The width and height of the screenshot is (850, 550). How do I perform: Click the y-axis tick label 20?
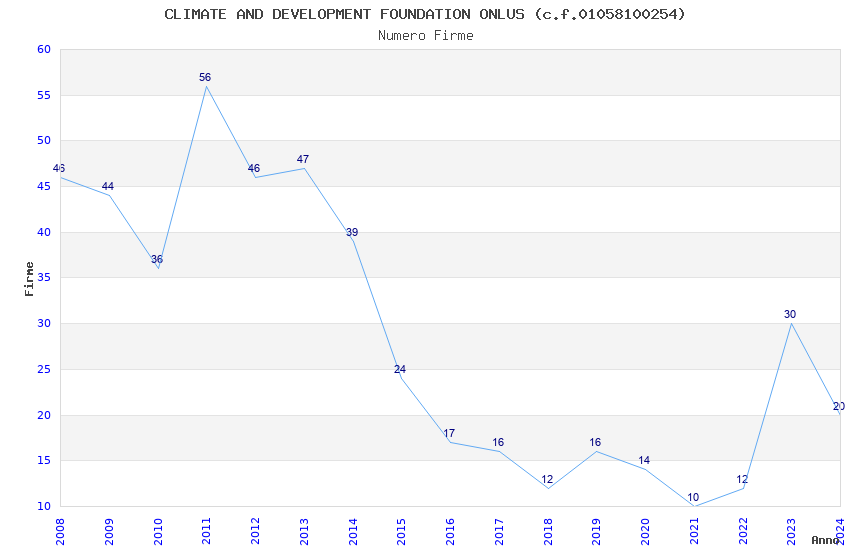point(44,416)
